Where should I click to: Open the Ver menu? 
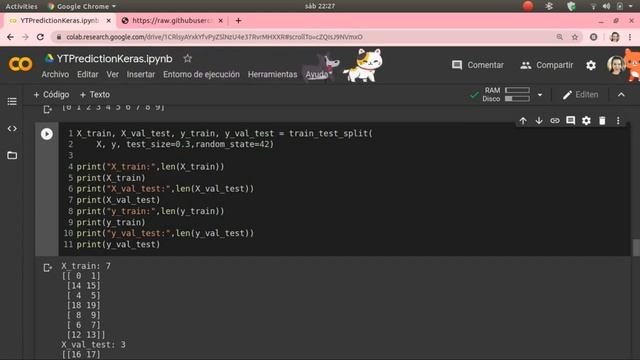point(113,74)
